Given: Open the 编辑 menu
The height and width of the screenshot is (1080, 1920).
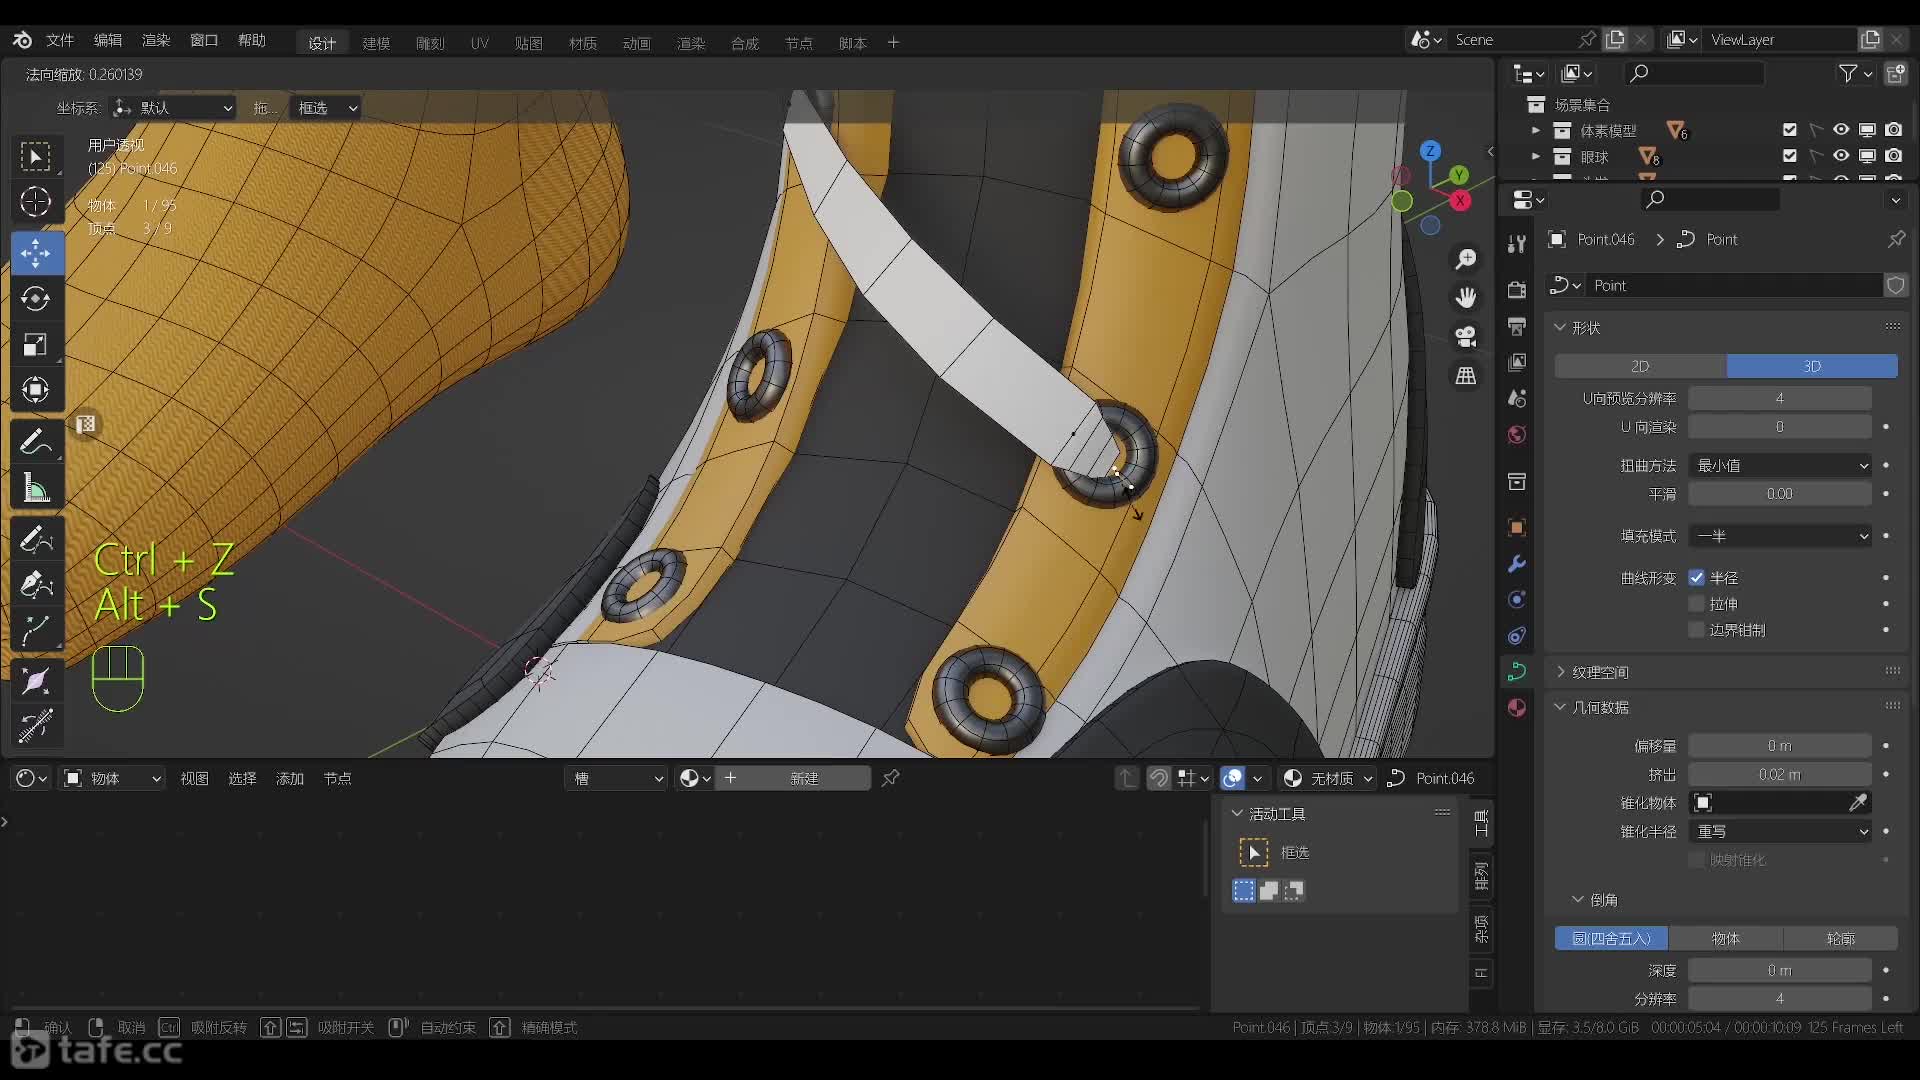Looking at the screenshot, I should coord(108,40).
